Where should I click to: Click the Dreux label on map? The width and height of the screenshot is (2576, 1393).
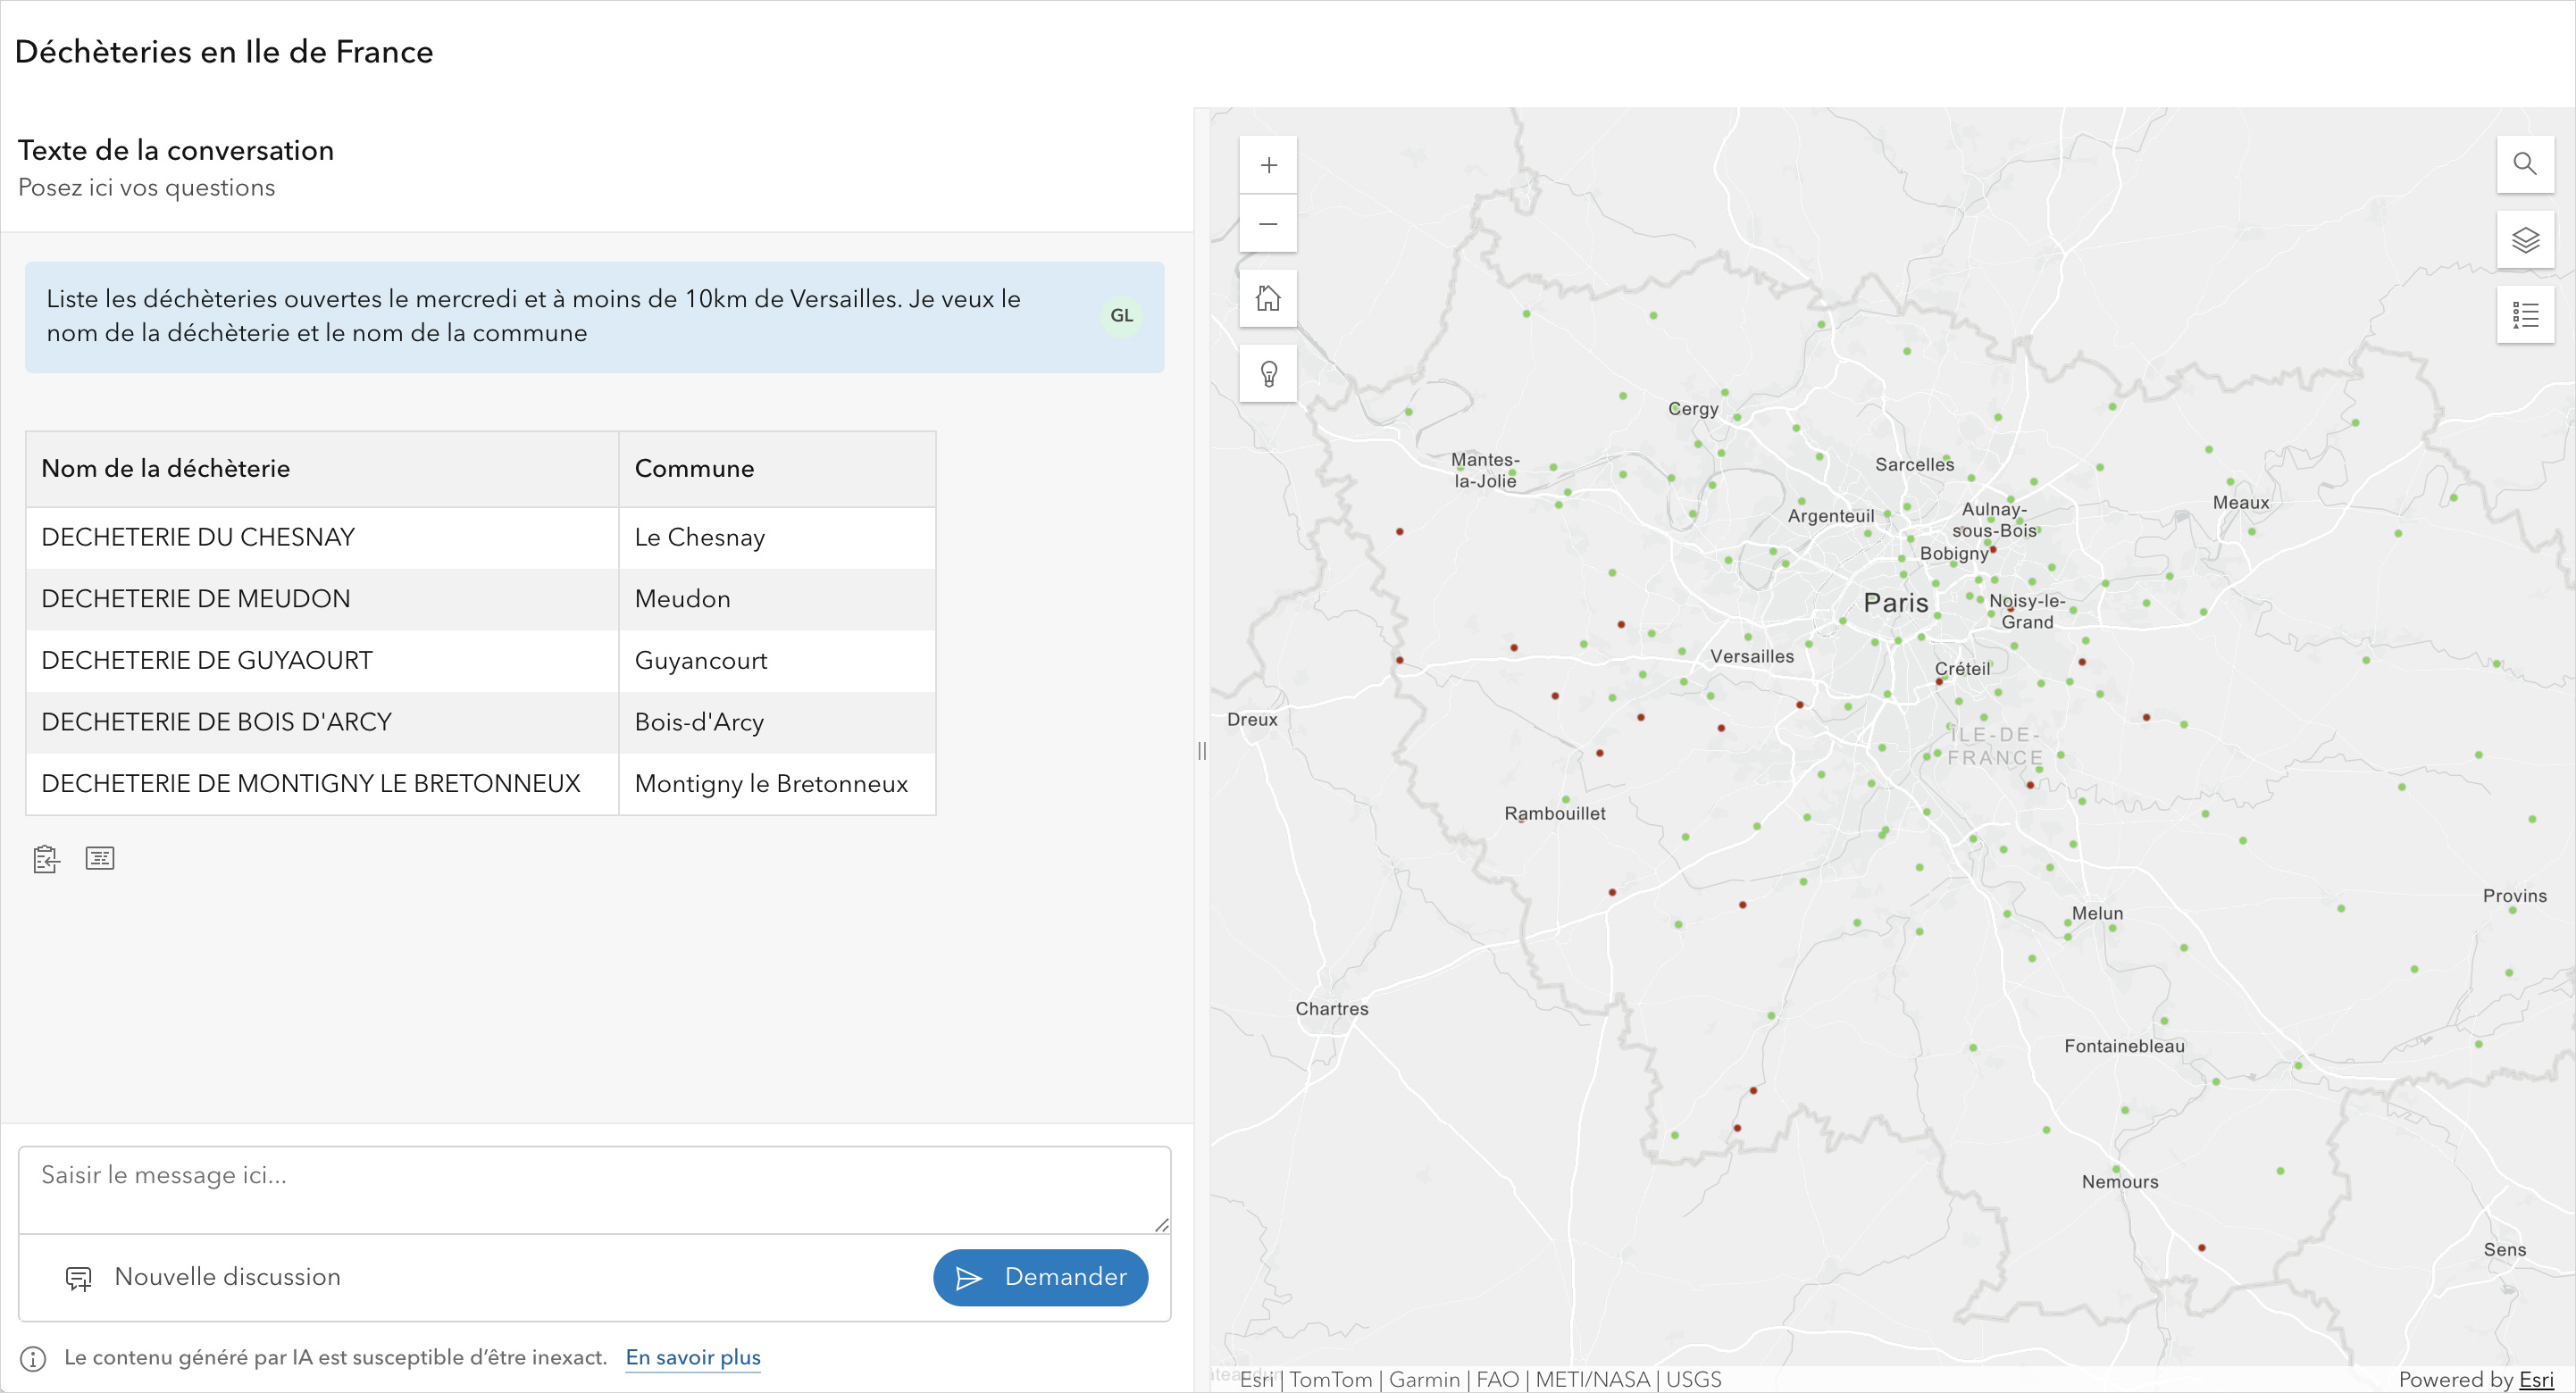coord(1252,720)
